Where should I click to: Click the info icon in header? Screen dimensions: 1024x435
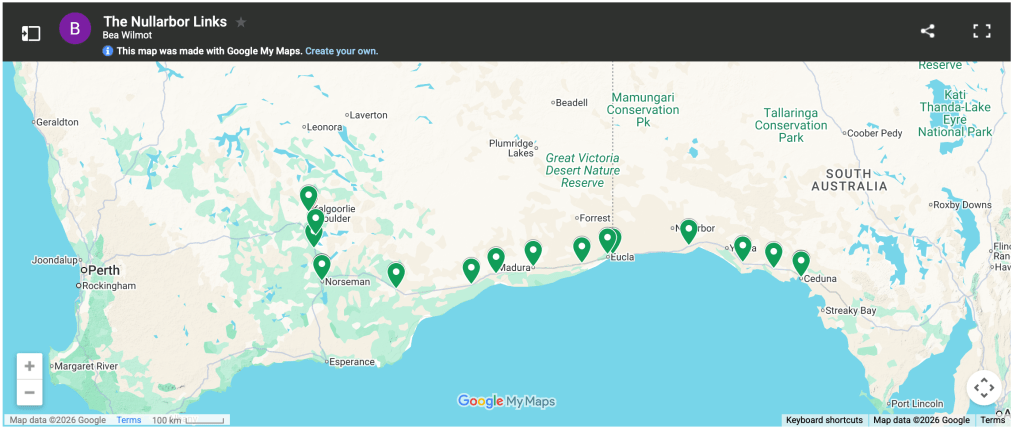[108, 51]
